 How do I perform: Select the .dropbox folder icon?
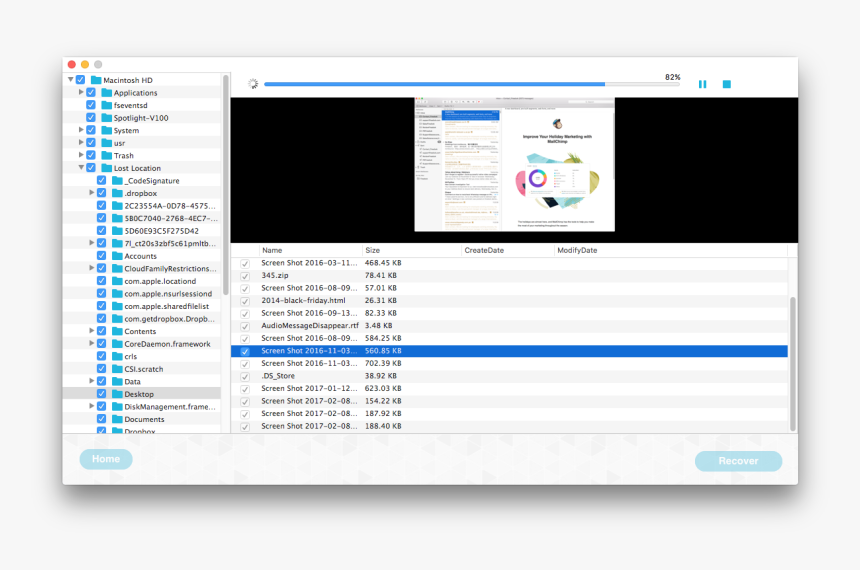tap(117, 193)
